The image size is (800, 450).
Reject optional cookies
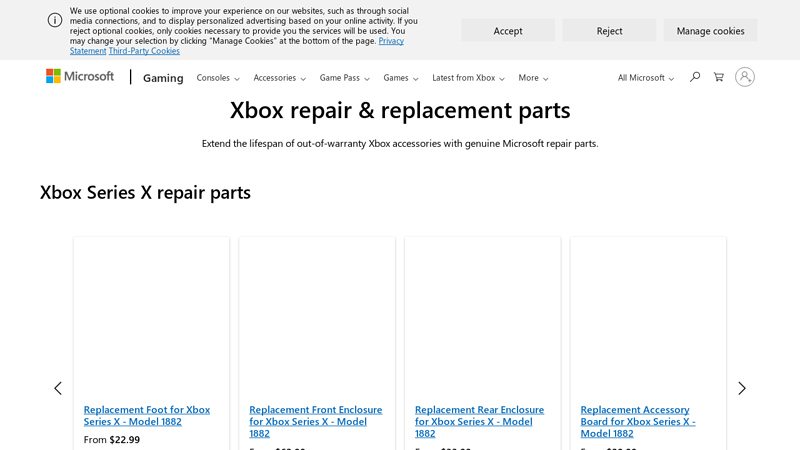(609, 31)
